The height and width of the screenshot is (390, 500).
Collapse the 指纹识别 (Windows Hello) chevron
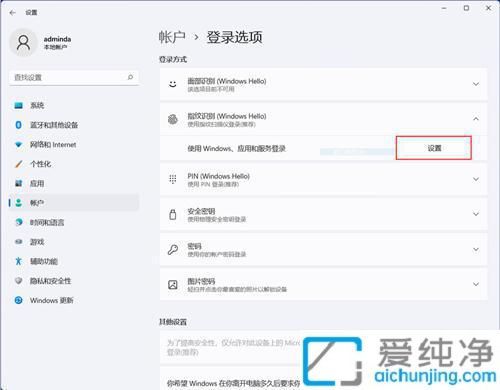[x=476, y=119]
